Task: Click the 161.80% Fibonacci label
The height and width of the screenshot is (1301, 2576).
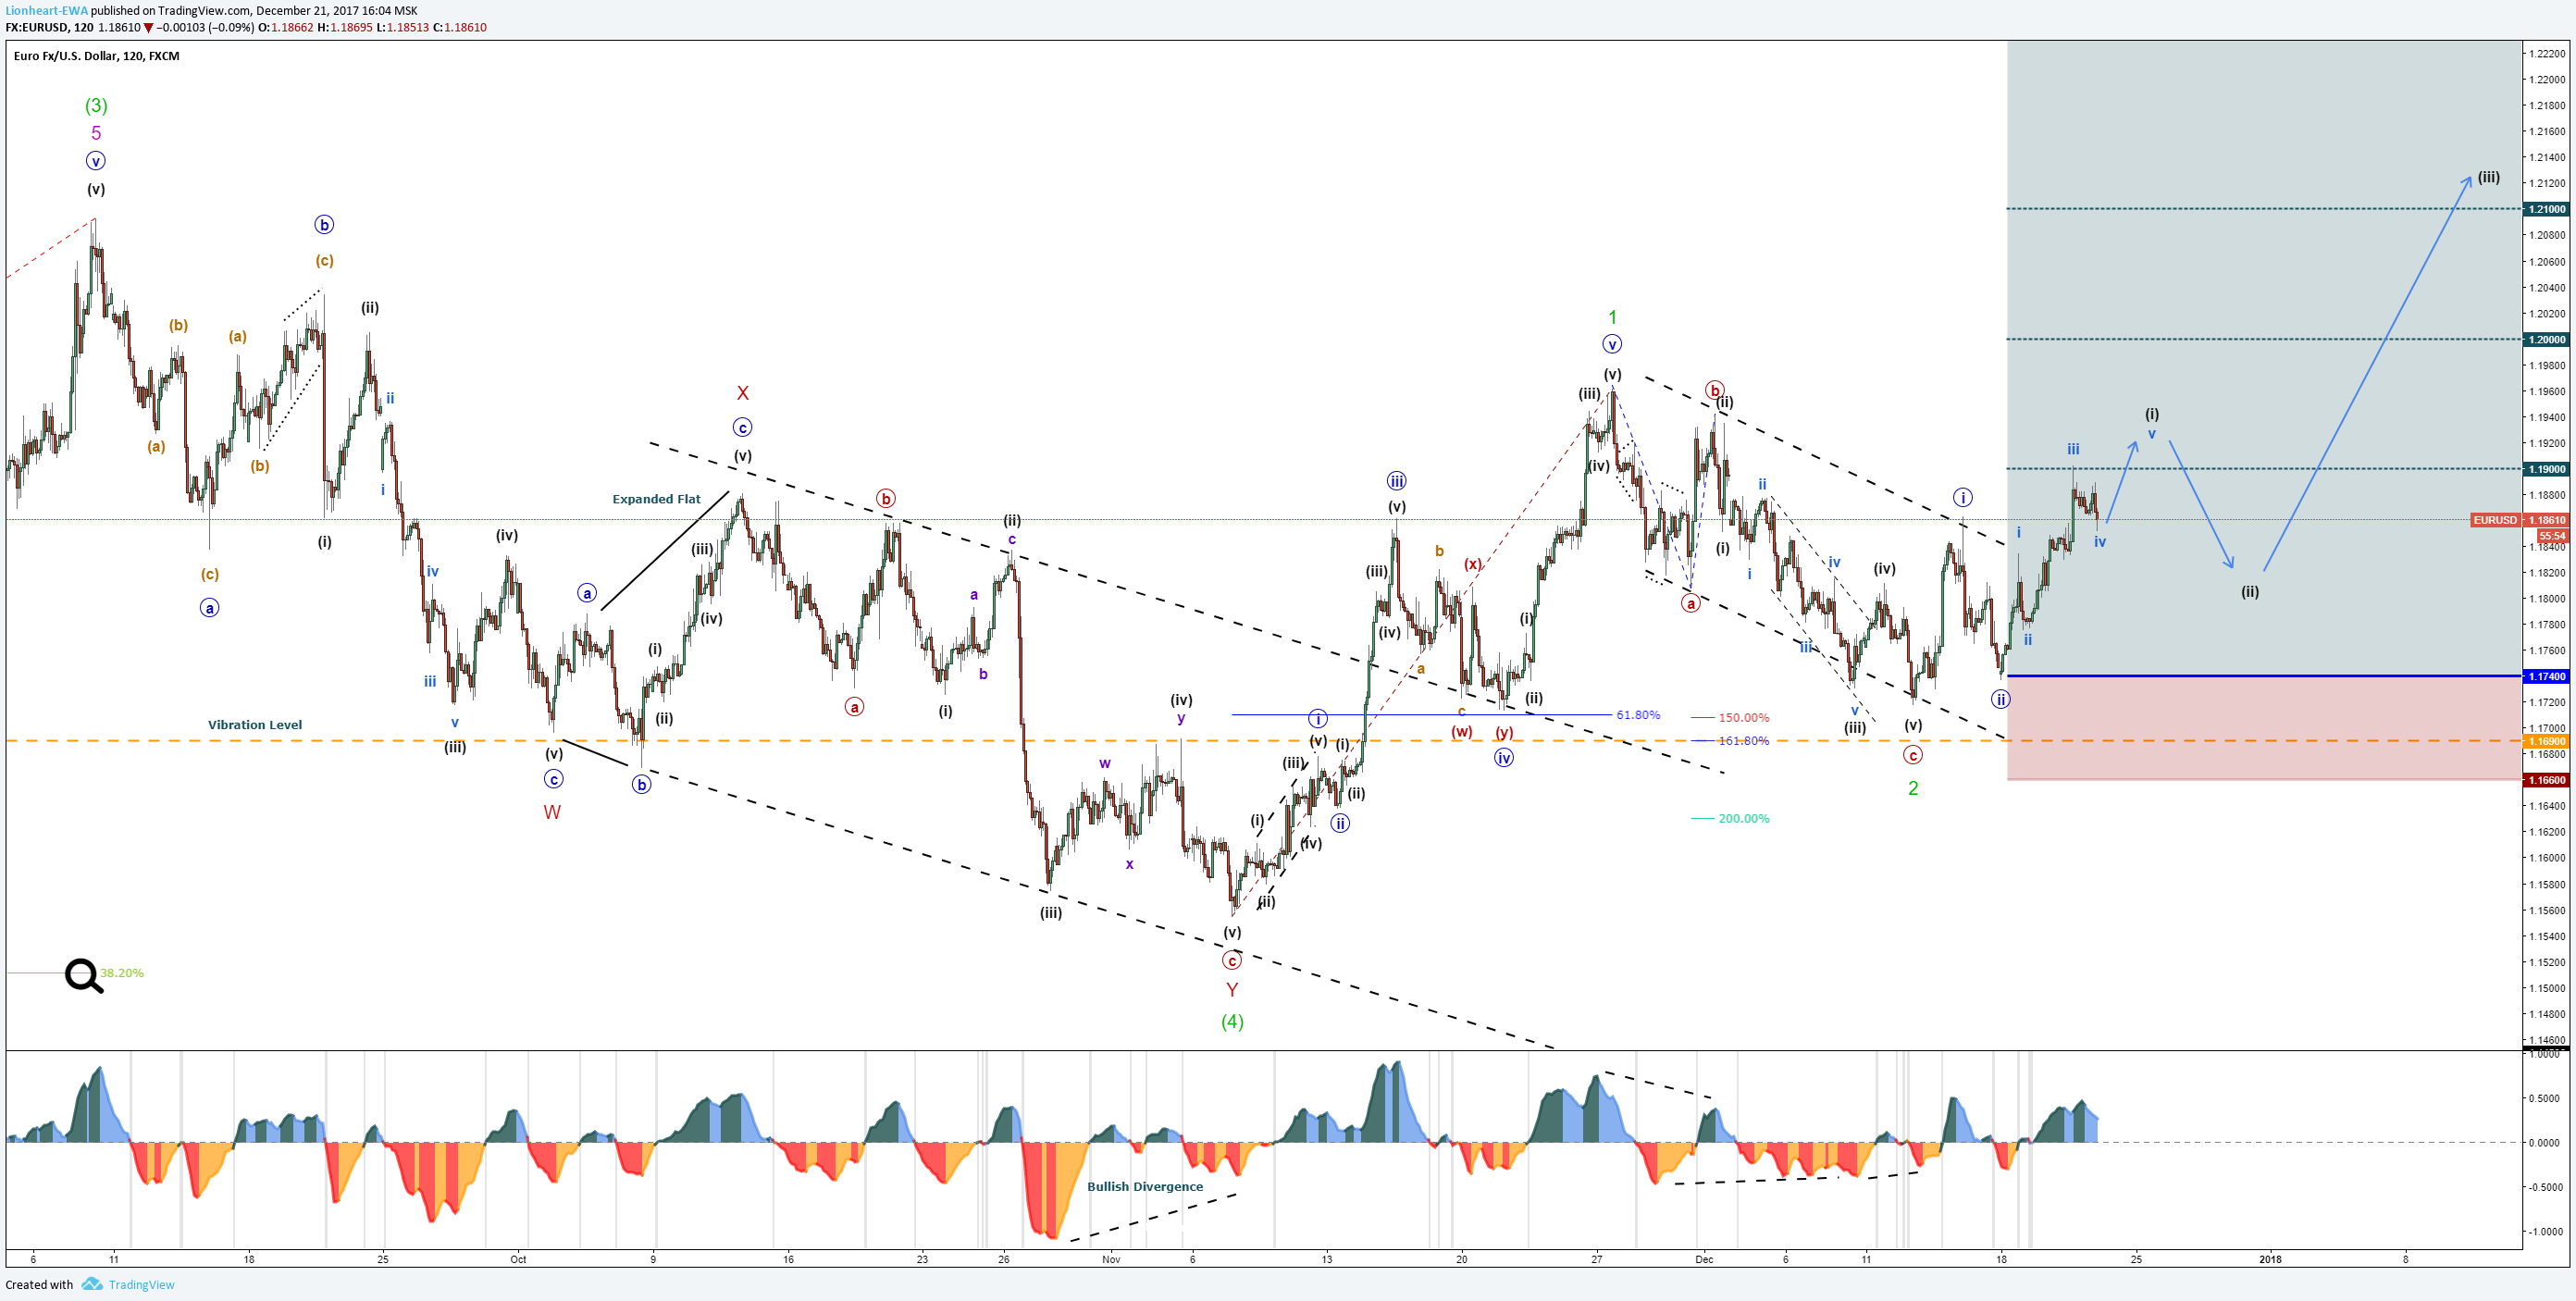Action: click(1744, 741)
